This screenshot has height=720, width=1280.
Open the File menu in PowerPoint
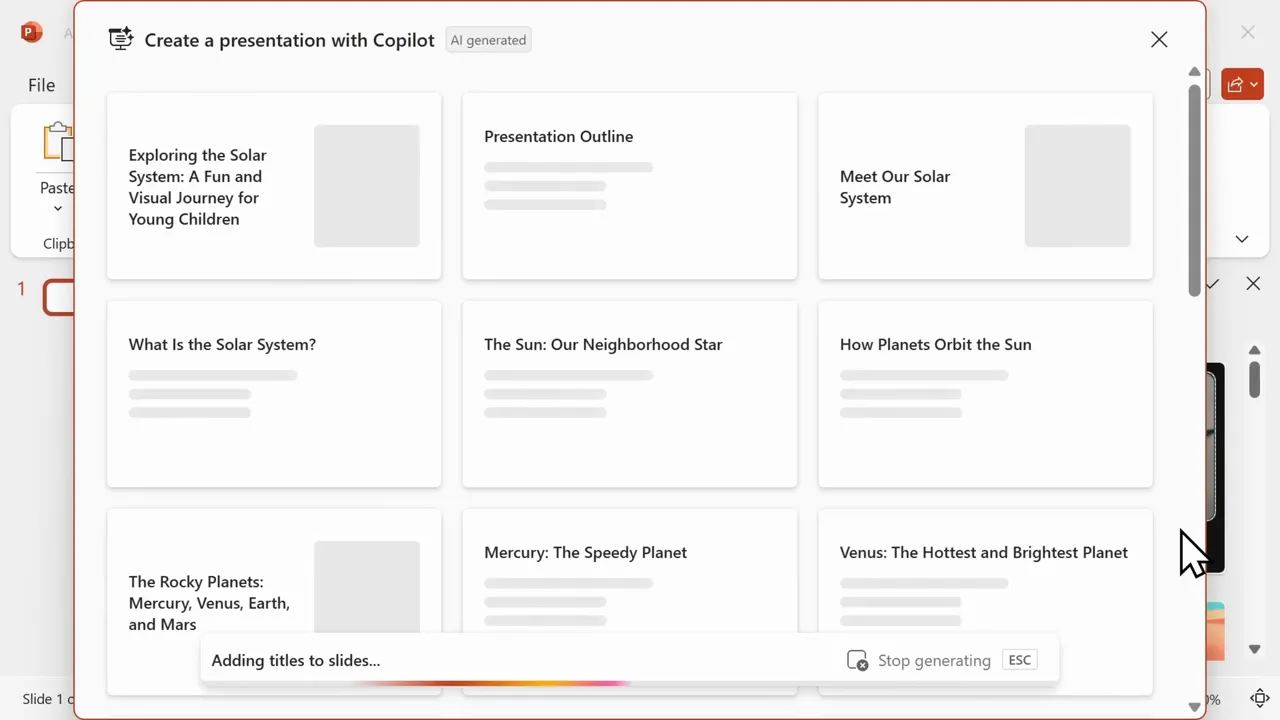click(x=41, y=85)
